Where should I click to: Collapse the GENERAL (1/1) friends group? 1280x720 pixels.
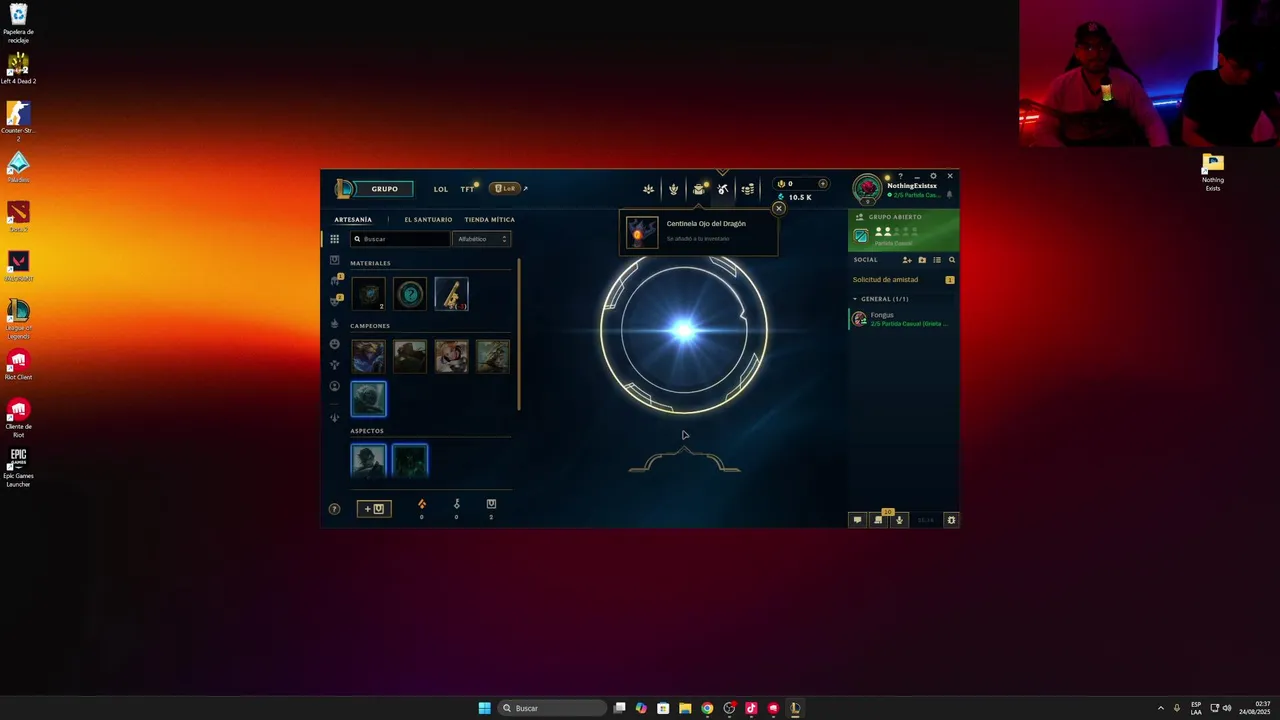pos(881,299)
